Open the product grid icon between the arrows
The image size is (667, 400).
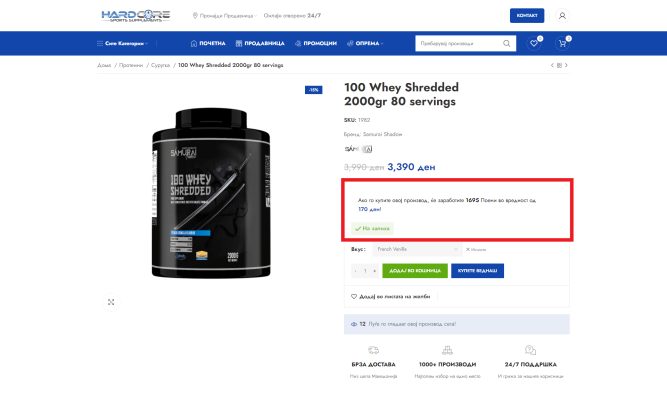[x=559, y=65]
